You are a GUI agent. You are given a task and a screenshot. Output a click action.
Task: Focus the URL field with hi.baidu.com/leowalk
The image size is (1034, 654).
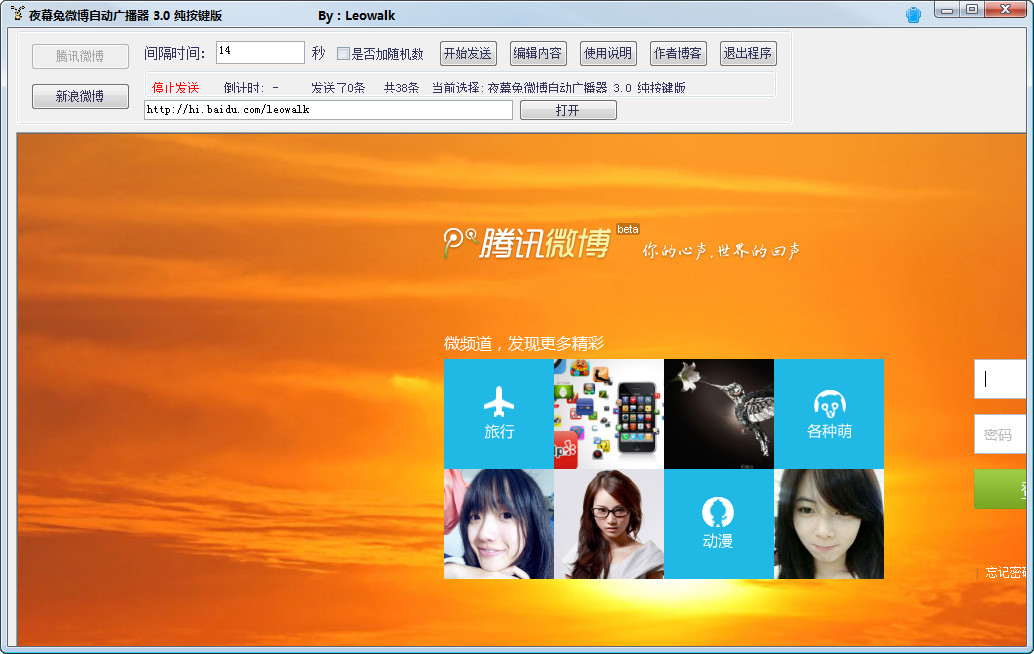(328, 109)
